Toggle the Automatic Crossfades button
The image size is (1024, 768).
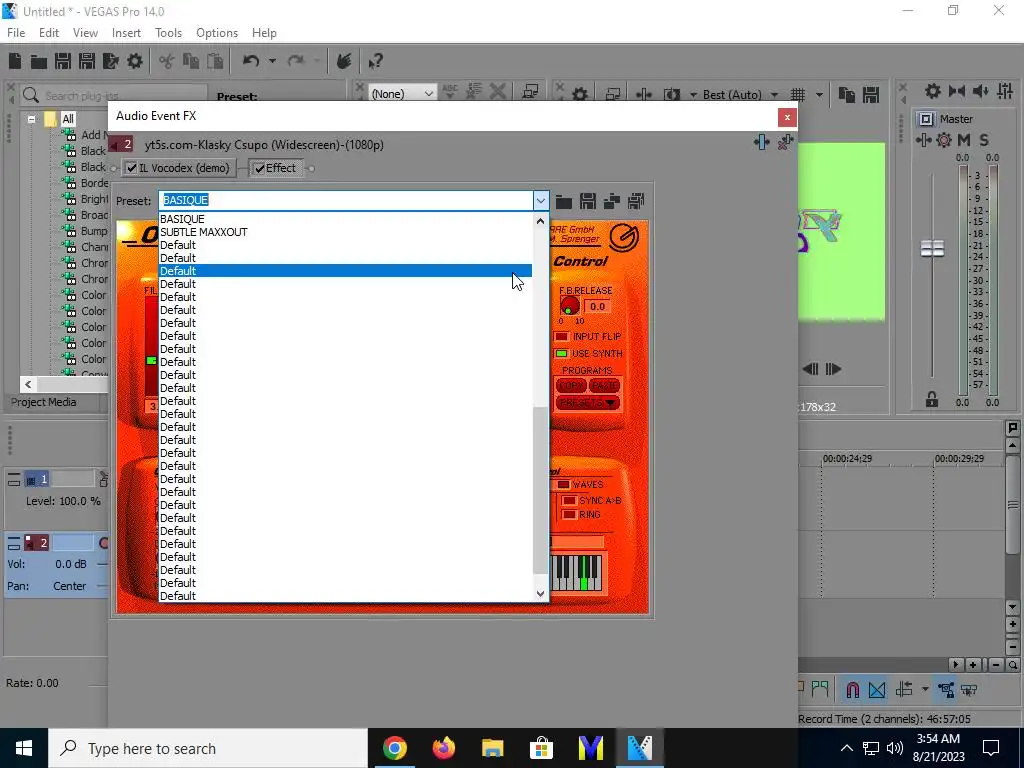pos(877,690)
